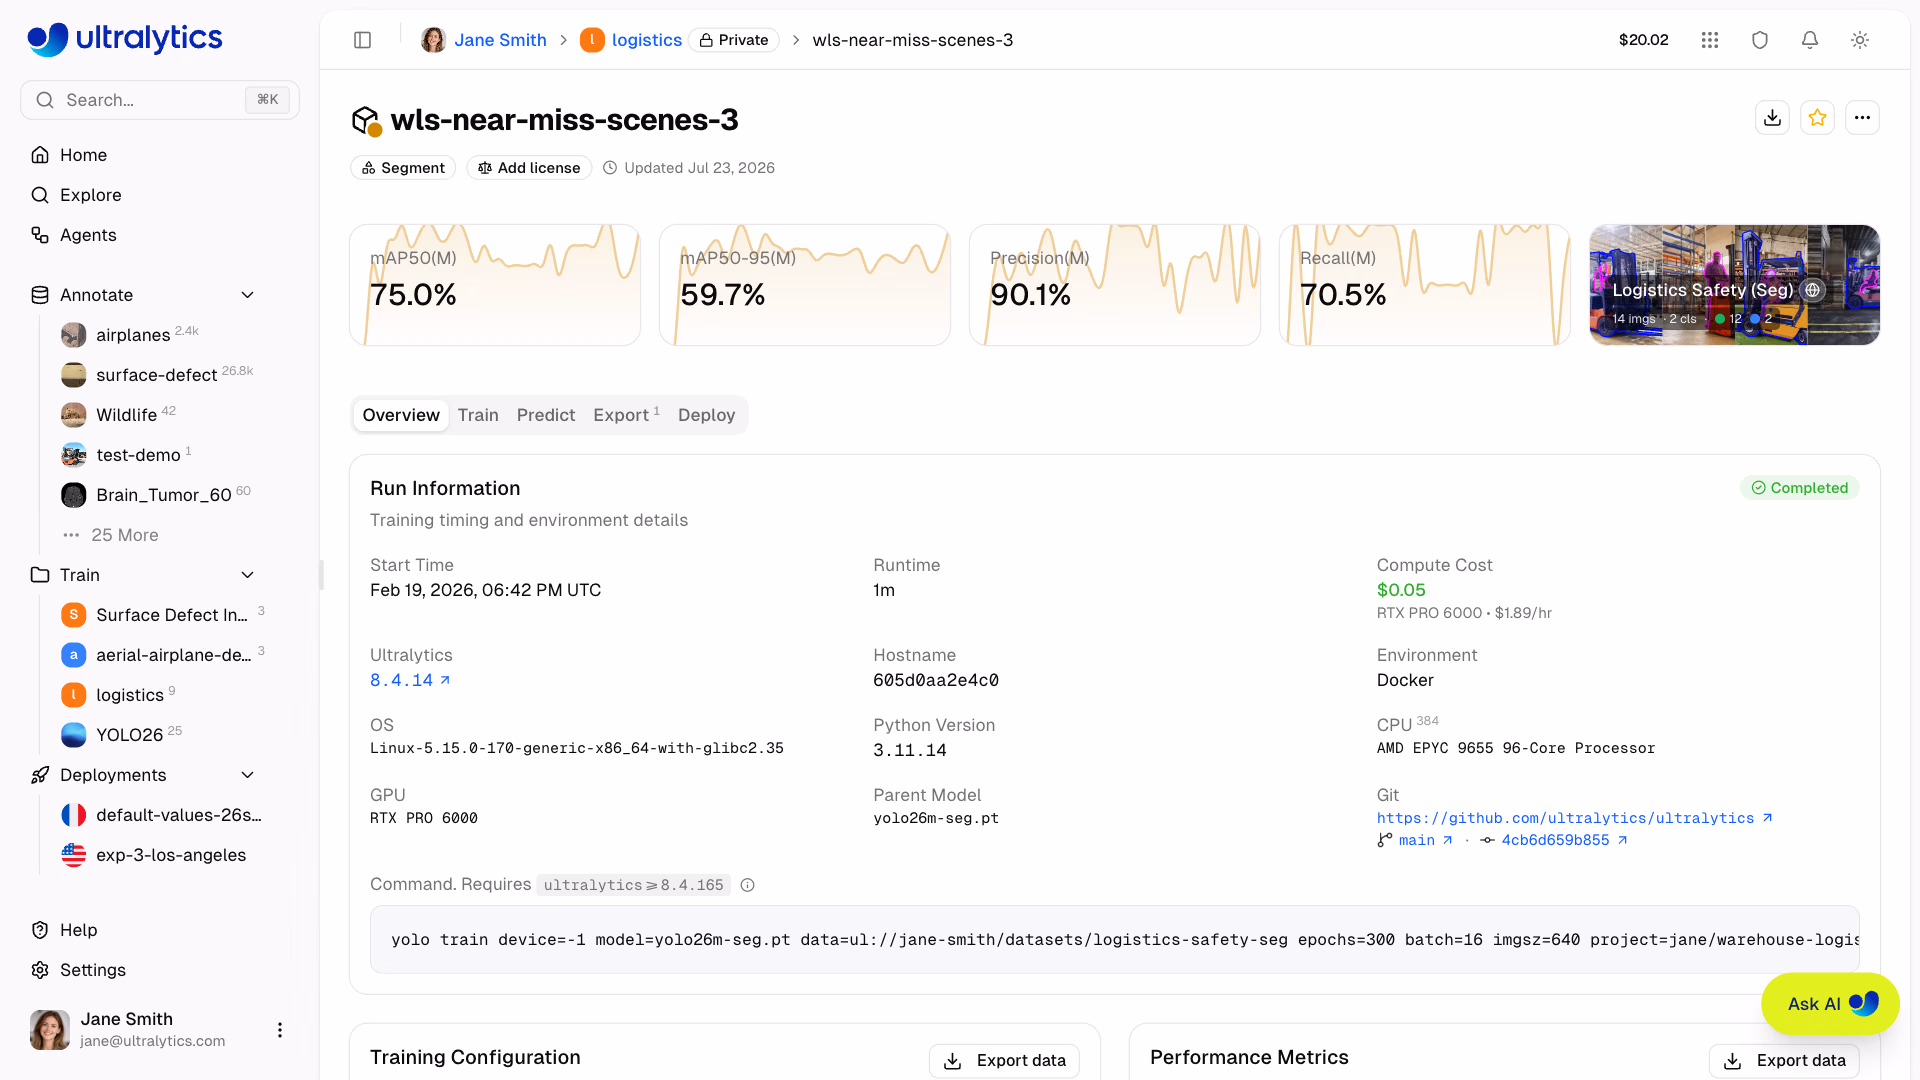Click logistics project in breadcrumb
Image resolution: width=1920 pixels, height=1080 pixels.
[631, 40]
